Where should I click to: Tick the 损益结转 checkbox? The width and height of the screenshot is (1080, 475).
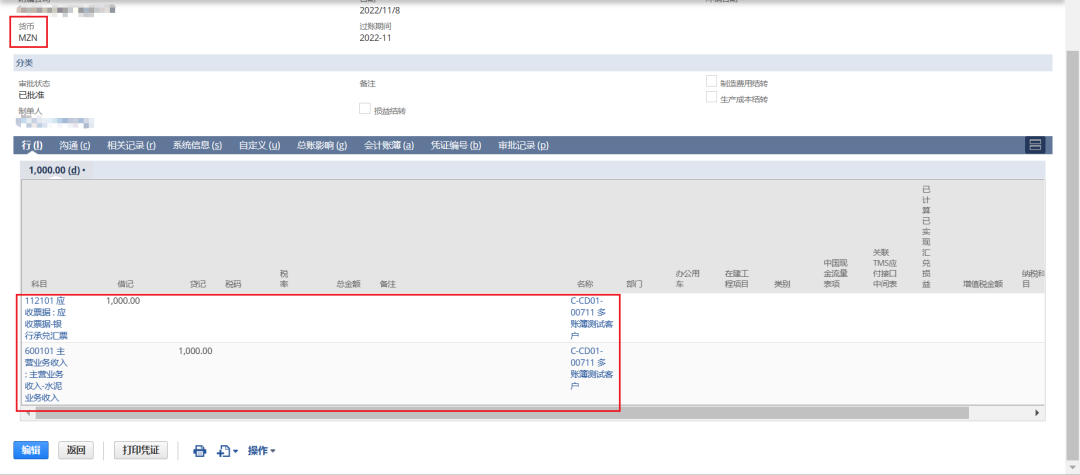(365, 108)
